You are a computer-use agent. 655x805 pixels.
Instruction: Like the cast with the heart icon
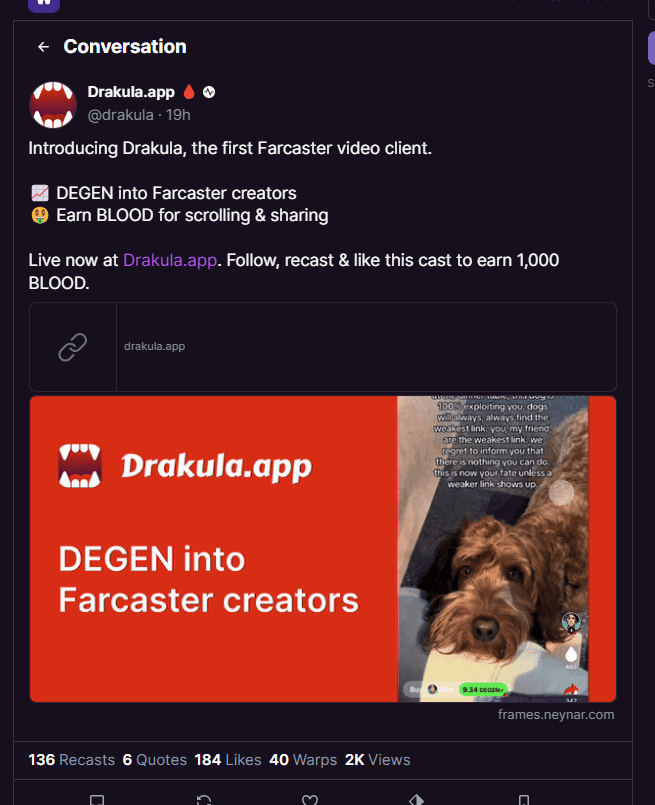pyautogui.click(x=310, y=800)
